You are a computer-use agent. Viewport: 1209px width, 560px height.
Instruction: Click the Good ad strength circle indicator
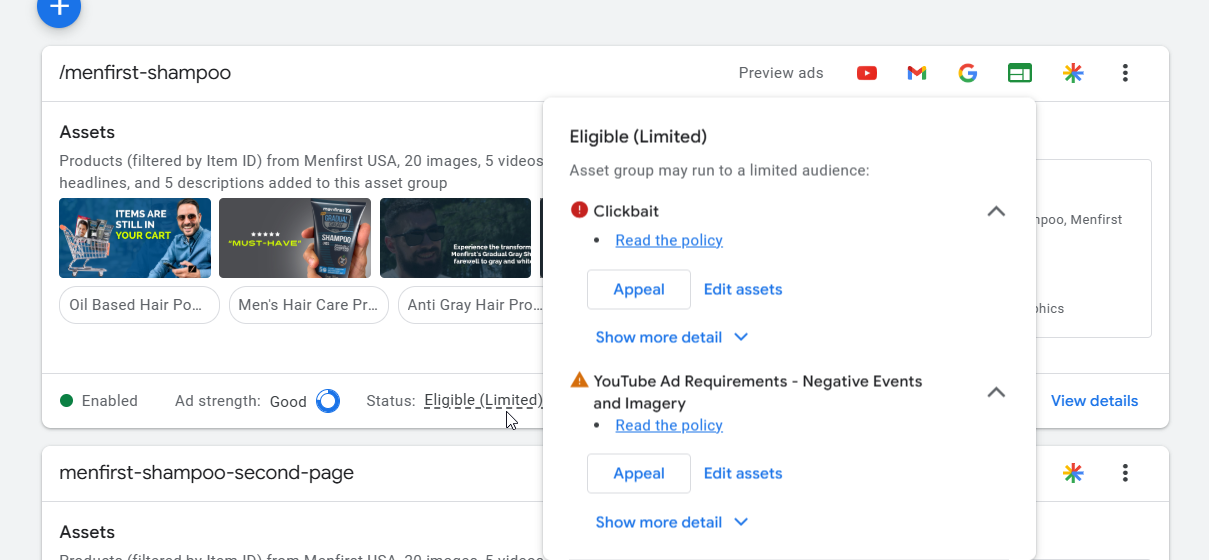click(328, 401)
